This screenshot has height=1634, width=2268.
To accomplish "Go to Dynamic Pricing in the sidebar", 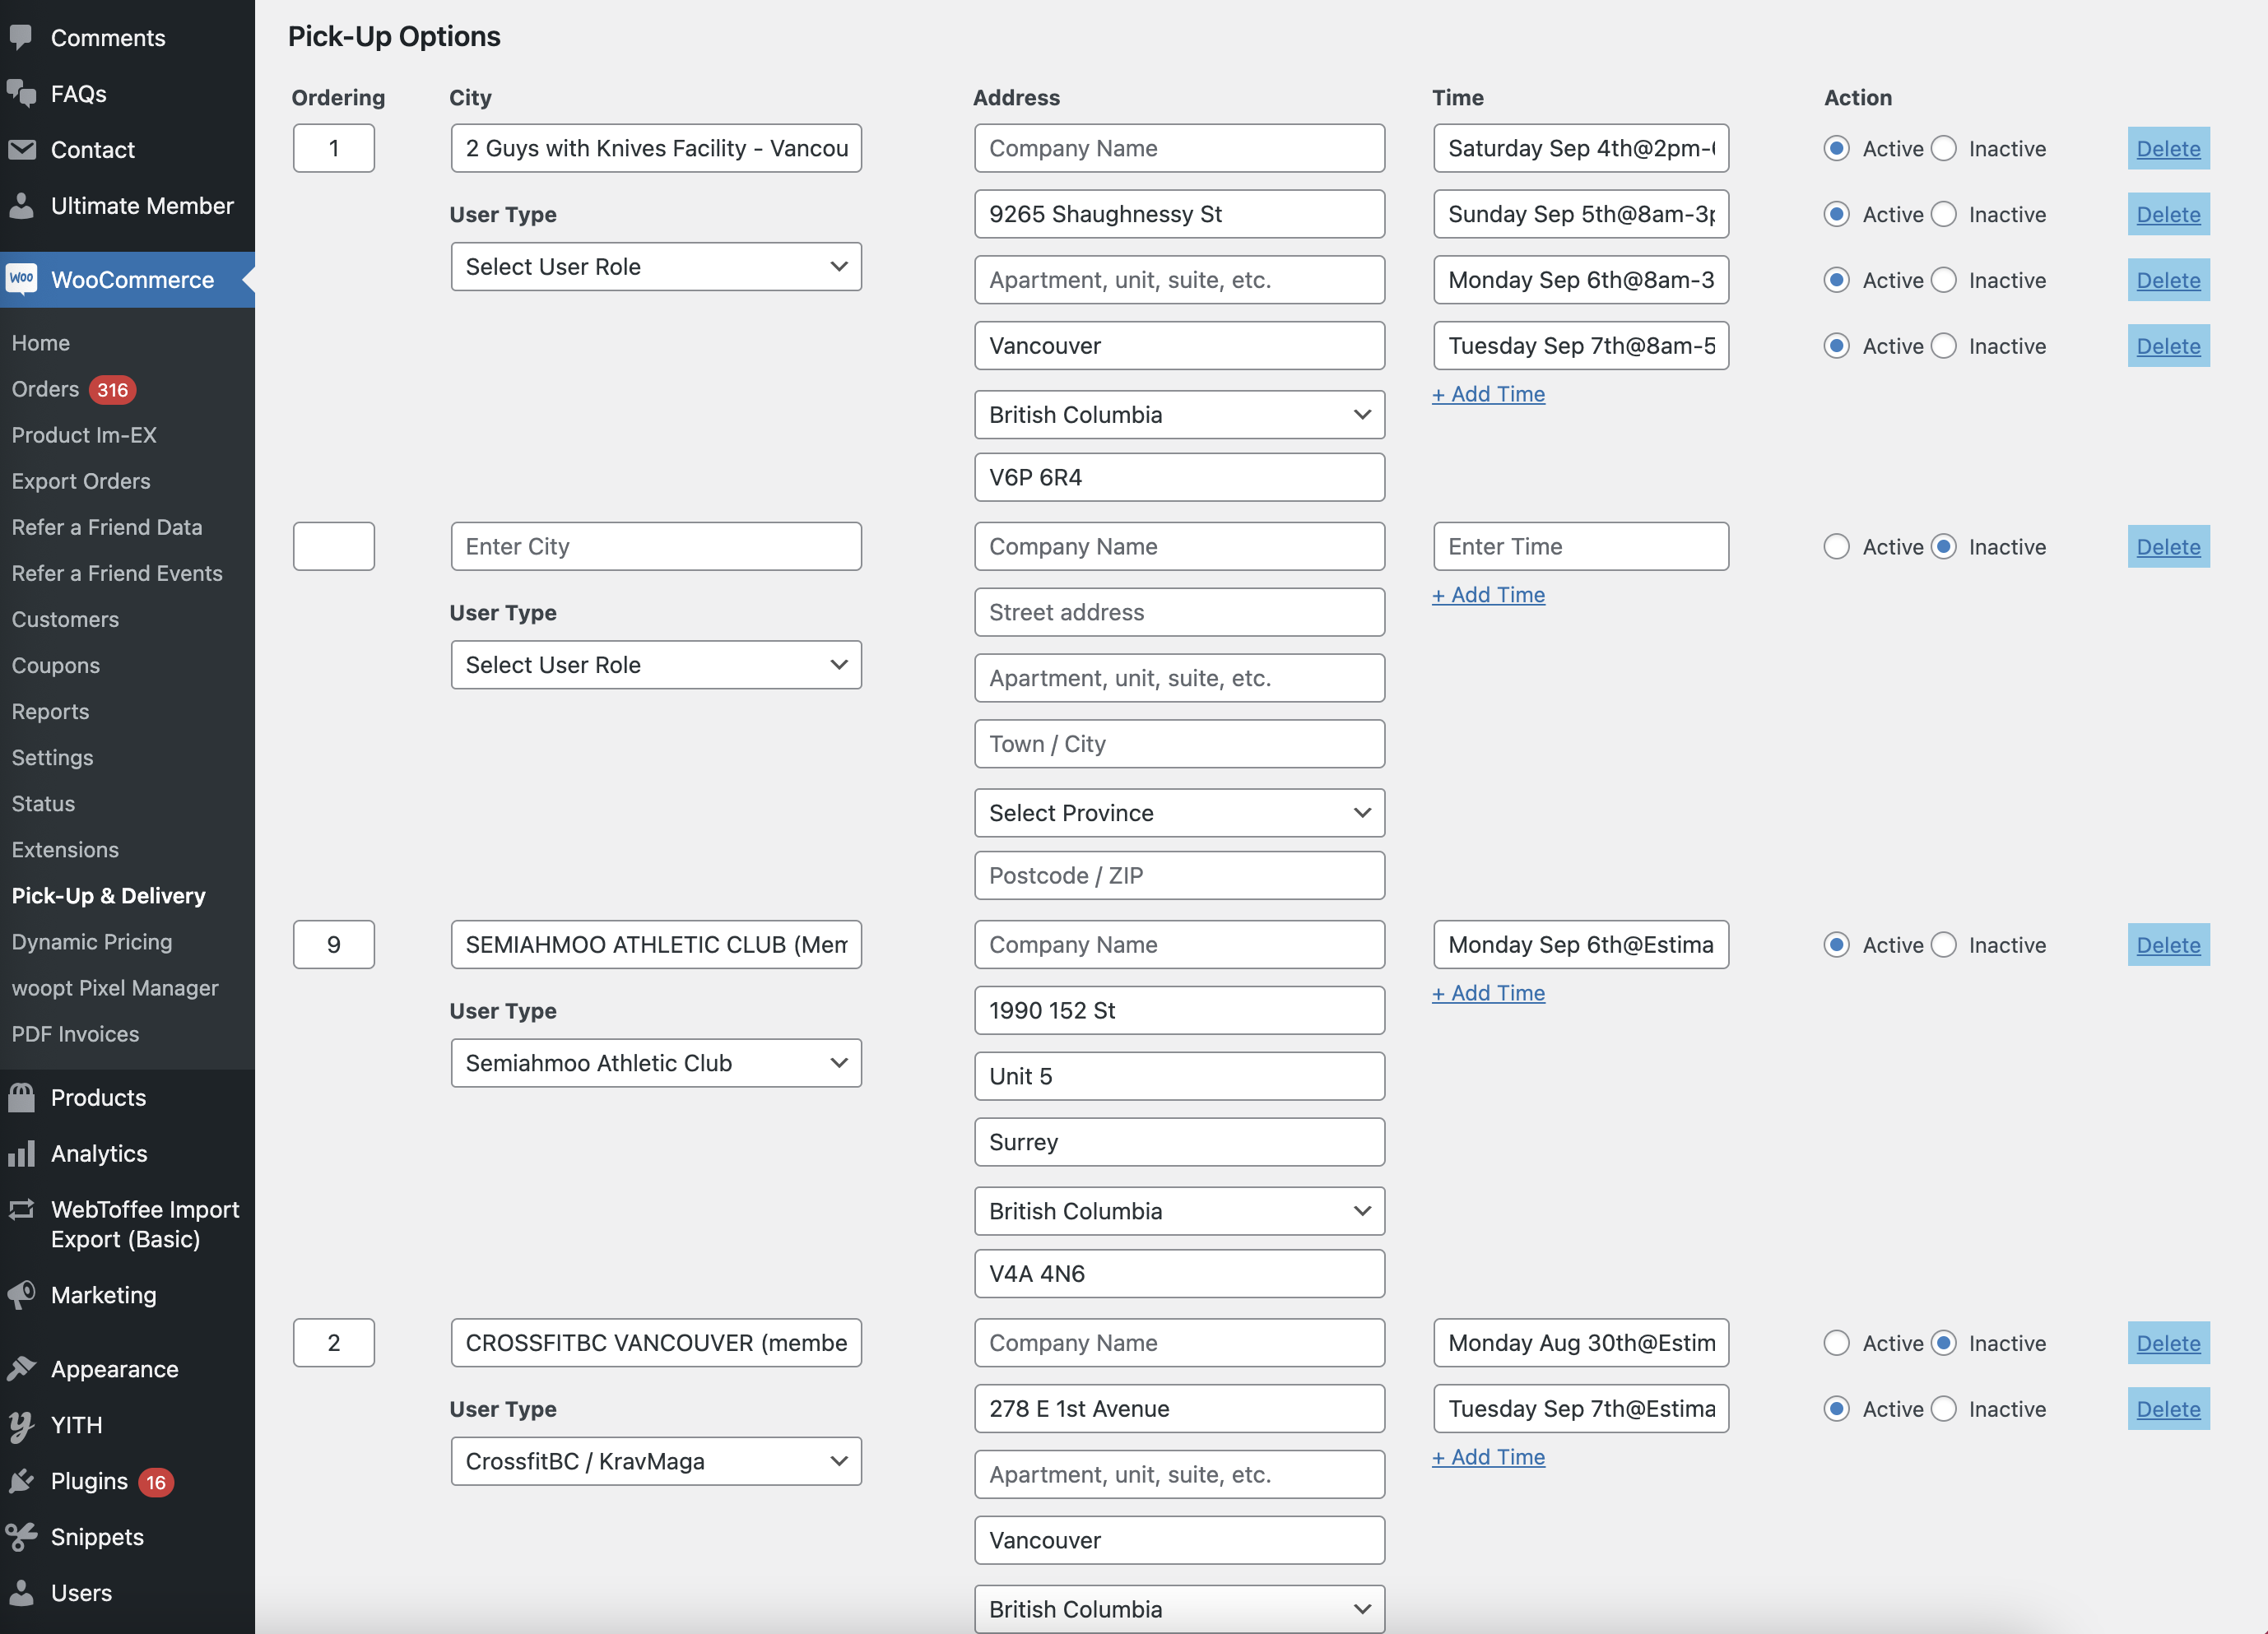I will point(92,942).
